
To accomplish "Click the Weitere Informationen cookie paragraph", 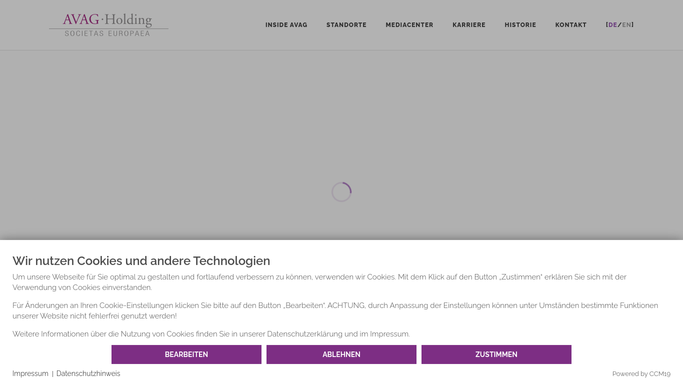I will click(211, 334).
